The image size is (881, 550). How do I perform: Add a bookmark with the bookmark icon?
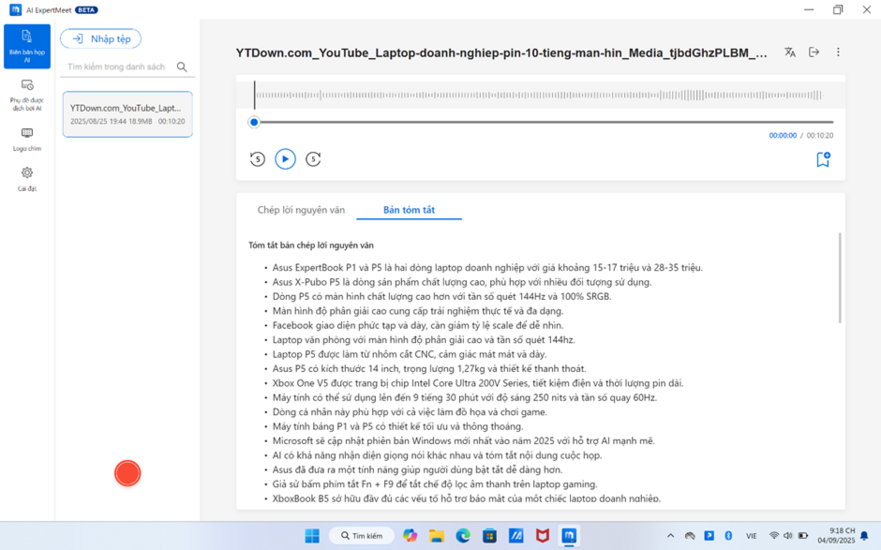click(x=823, y=159)
